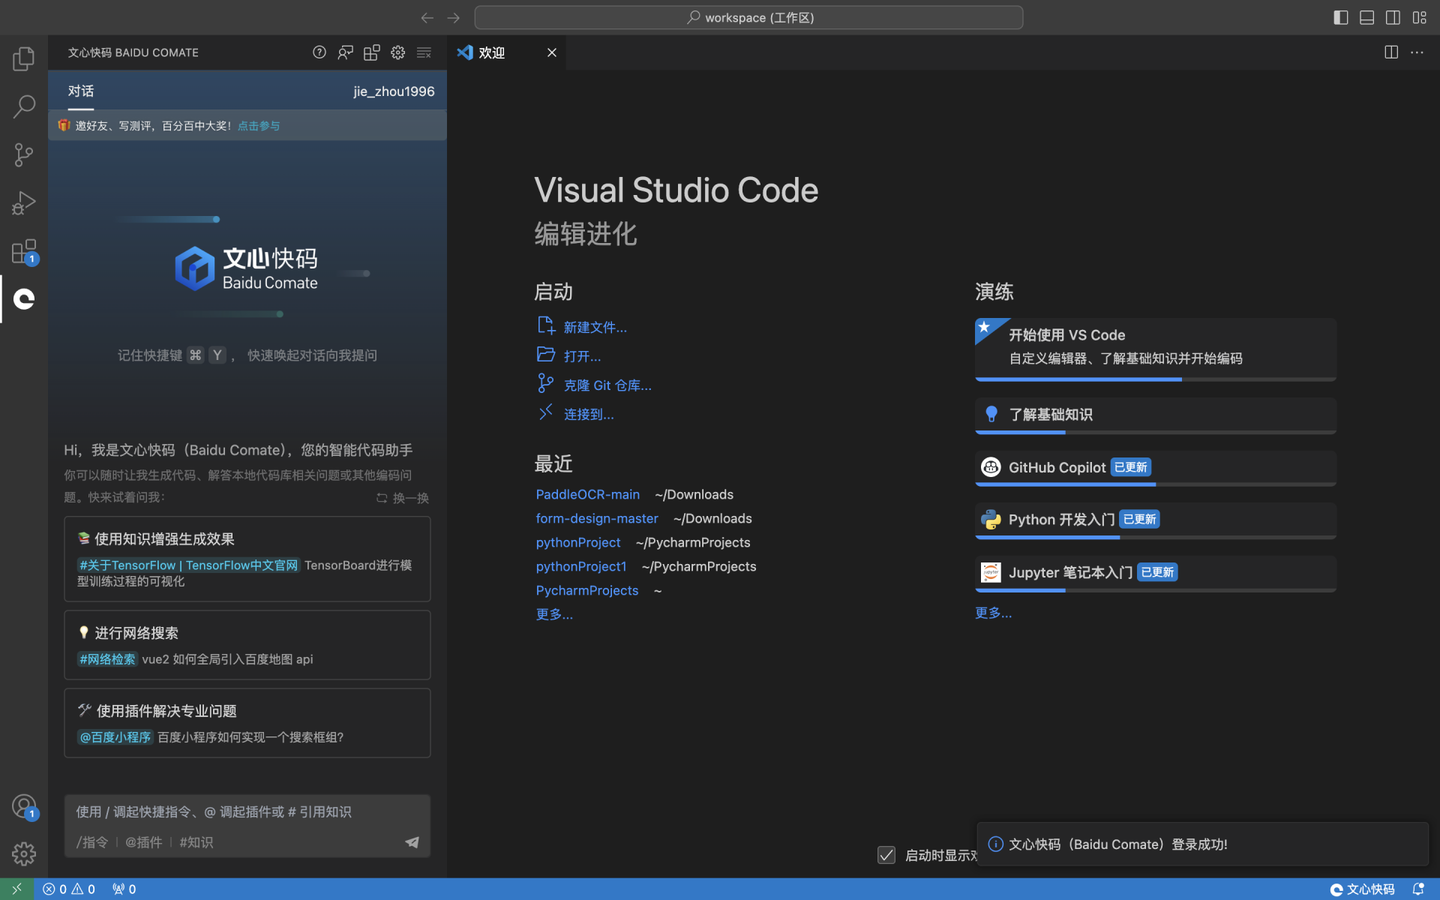Click the list menu icon in Comate header
Screen dimensions: 1440x900
(x=424, y=52)
